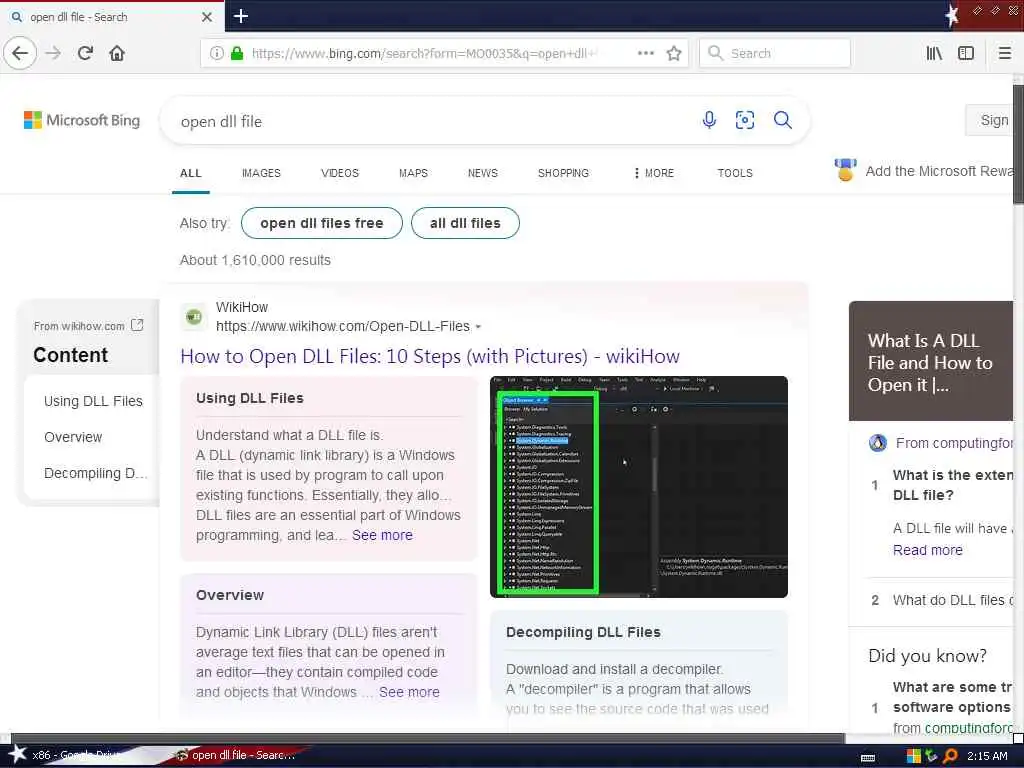Click the Windows flag icon in system tray
The width and height of the screenshot is (1024, 768).
click(914, 756)
